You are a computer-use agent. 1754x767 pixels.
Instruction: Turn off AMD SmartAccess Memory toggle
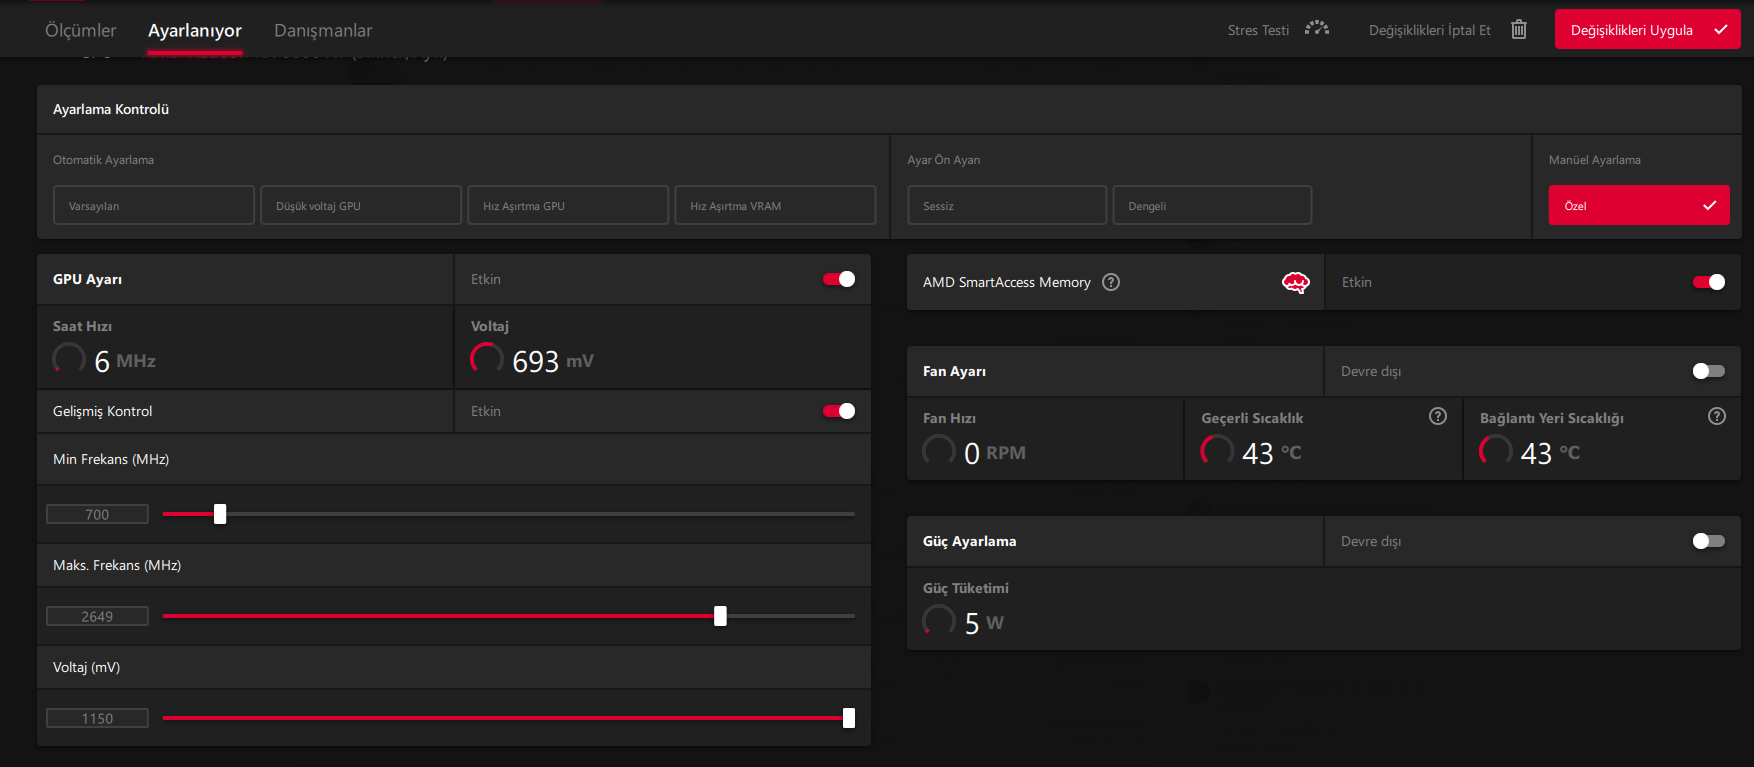click(1709, 282)
